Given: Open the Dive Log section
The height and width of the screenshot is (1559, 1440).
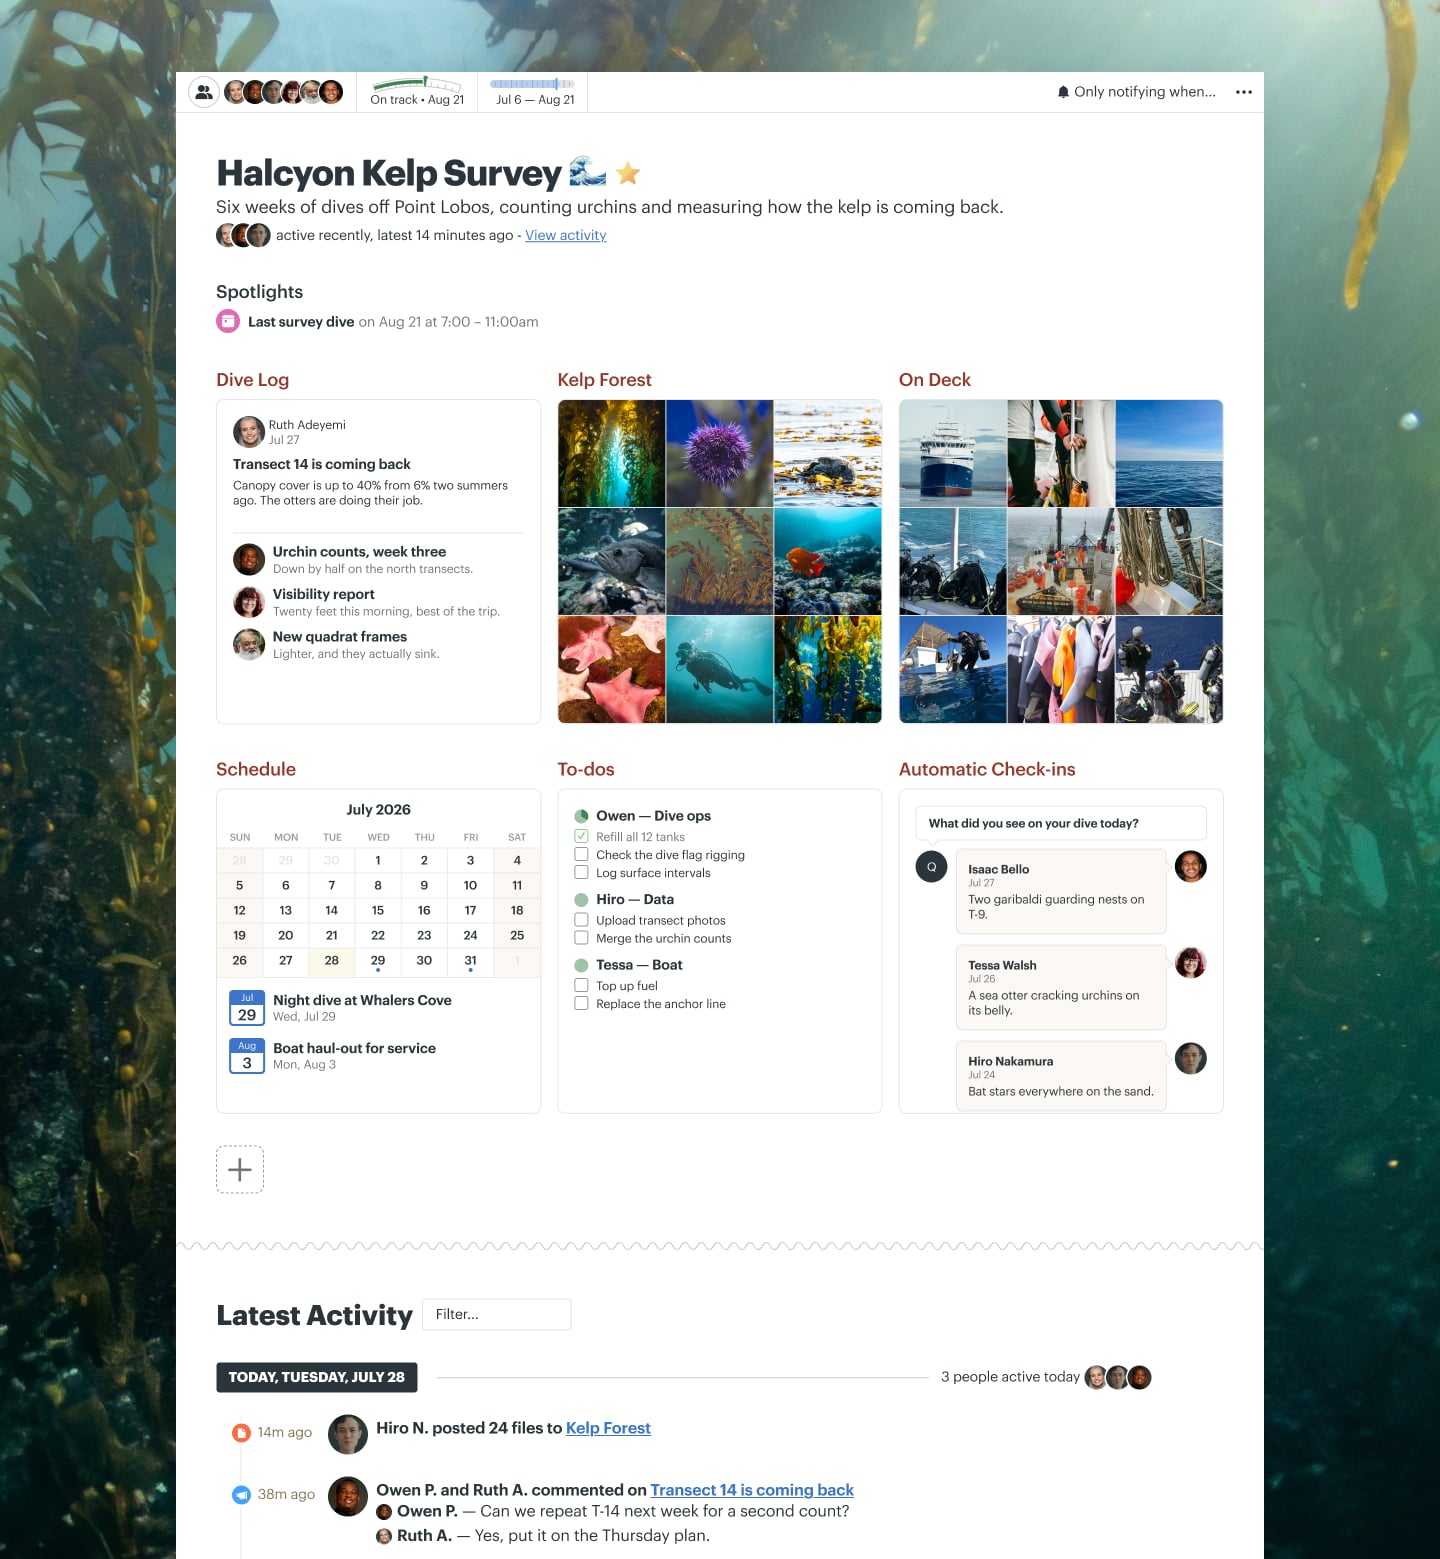Looking at the screenshot, I should (x=252, y=380).
